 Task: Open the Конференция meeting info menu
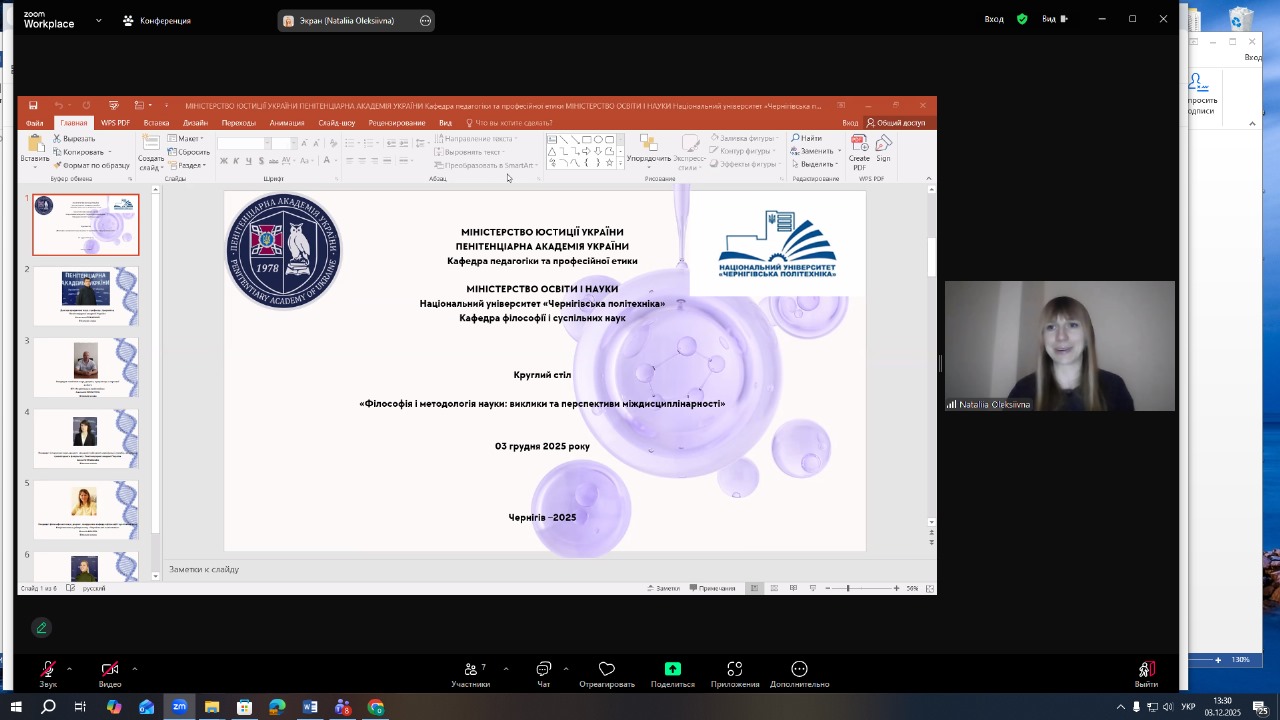156,20
